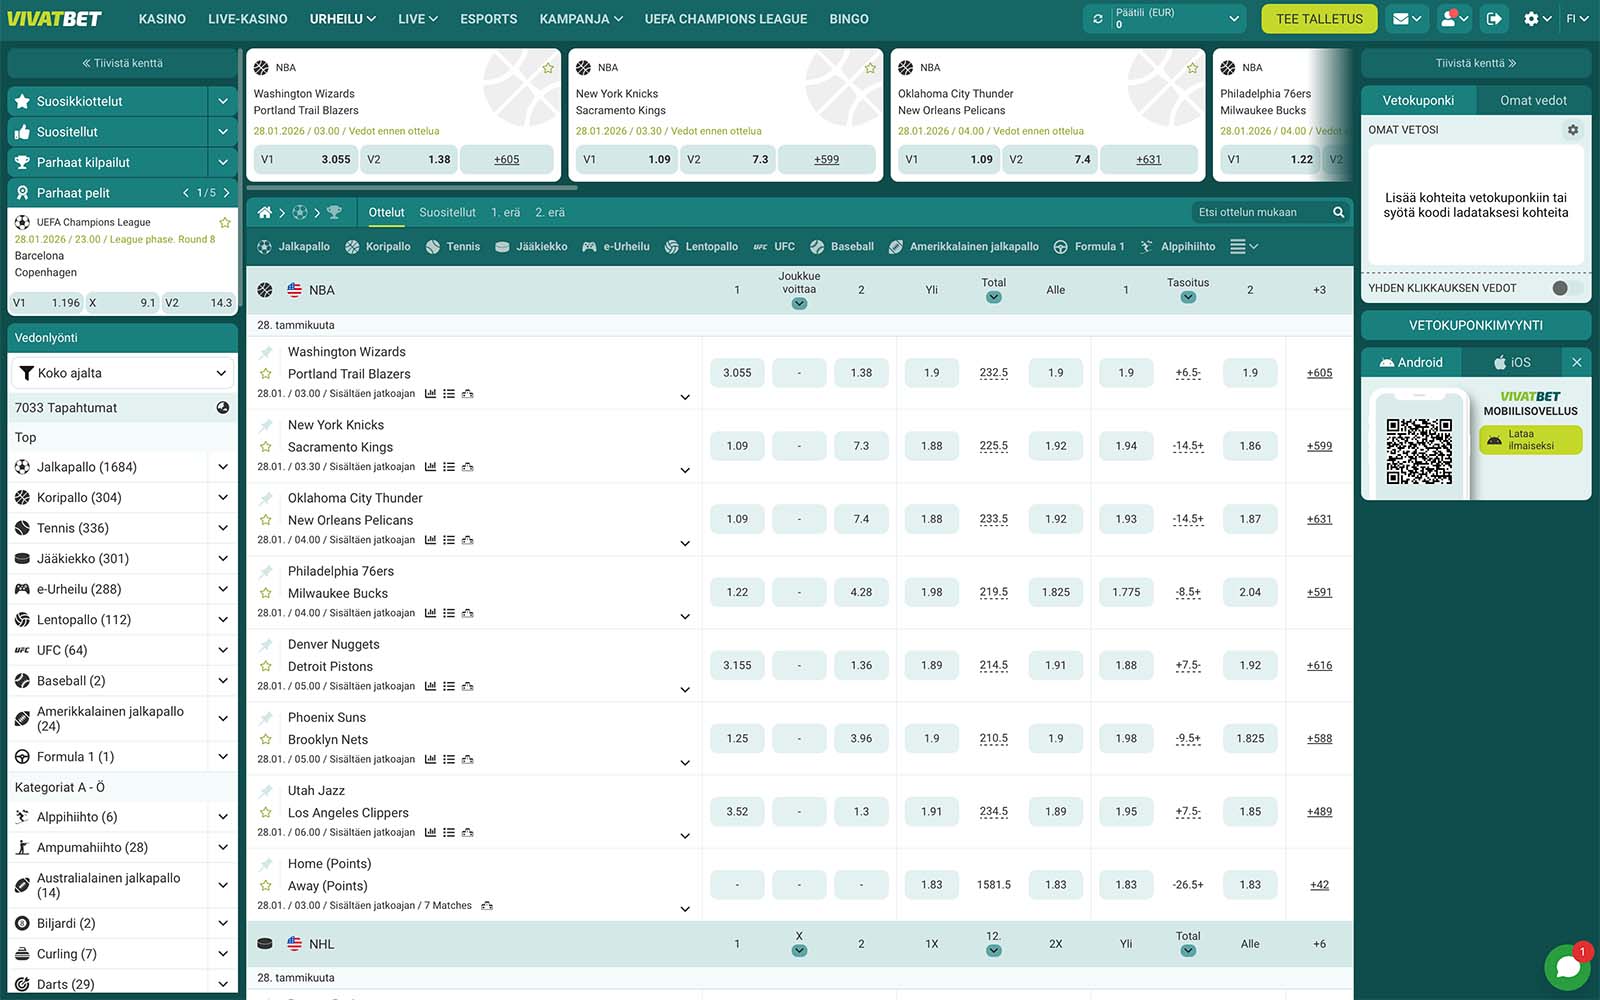This screenshot has width=1600, height=1000.
Task: Open VETOKUPONKIMYYNTI button
Action: (1476, 325)
